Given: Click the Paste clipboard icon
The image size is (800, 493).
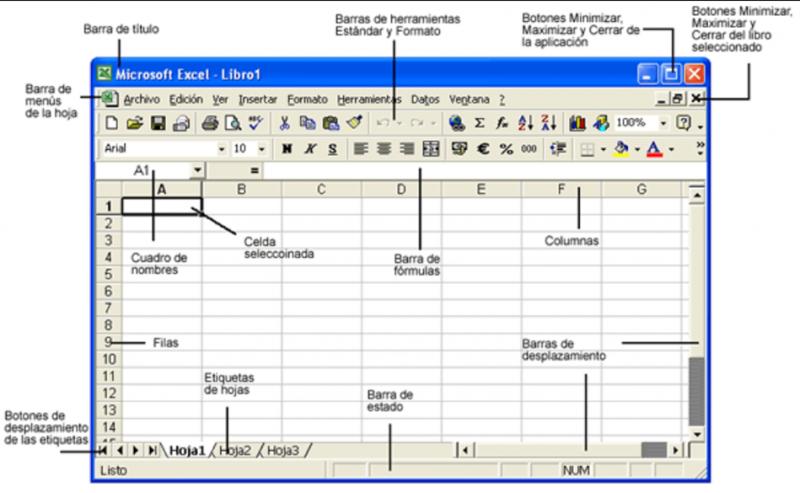Looking at the screenshot, I should click(x=331, y=123).
